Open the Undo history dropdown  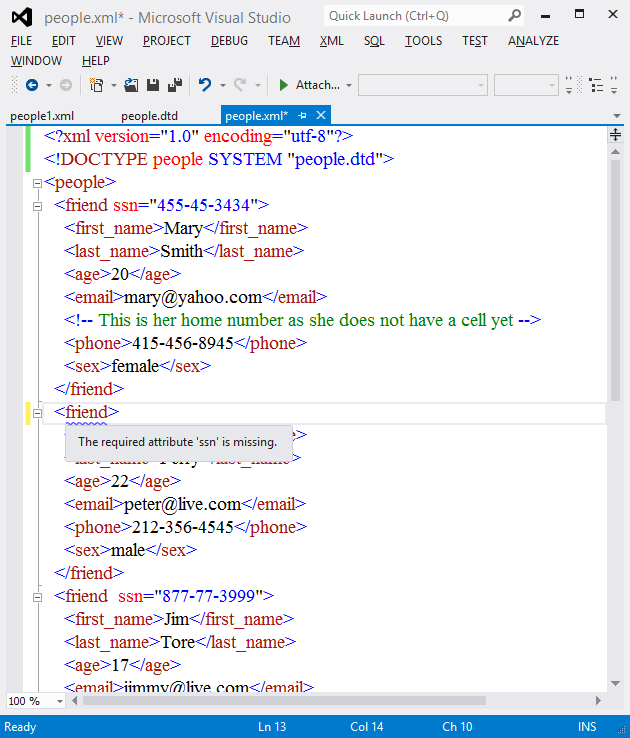click(x=223, y=86)
